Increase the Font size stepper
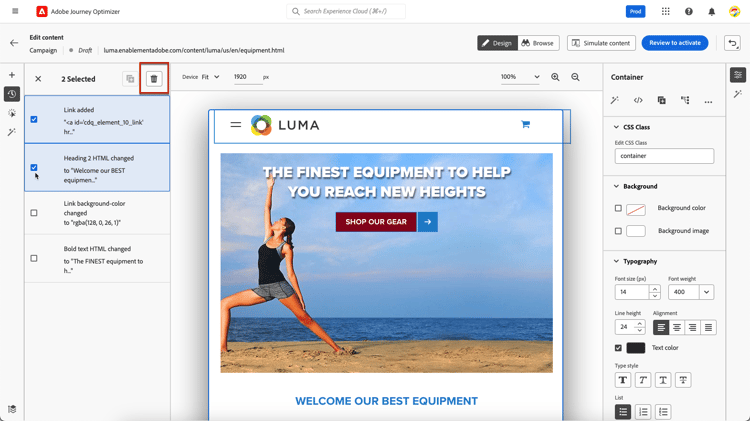Viewport: 750px width, 421px height. point(655,288)
